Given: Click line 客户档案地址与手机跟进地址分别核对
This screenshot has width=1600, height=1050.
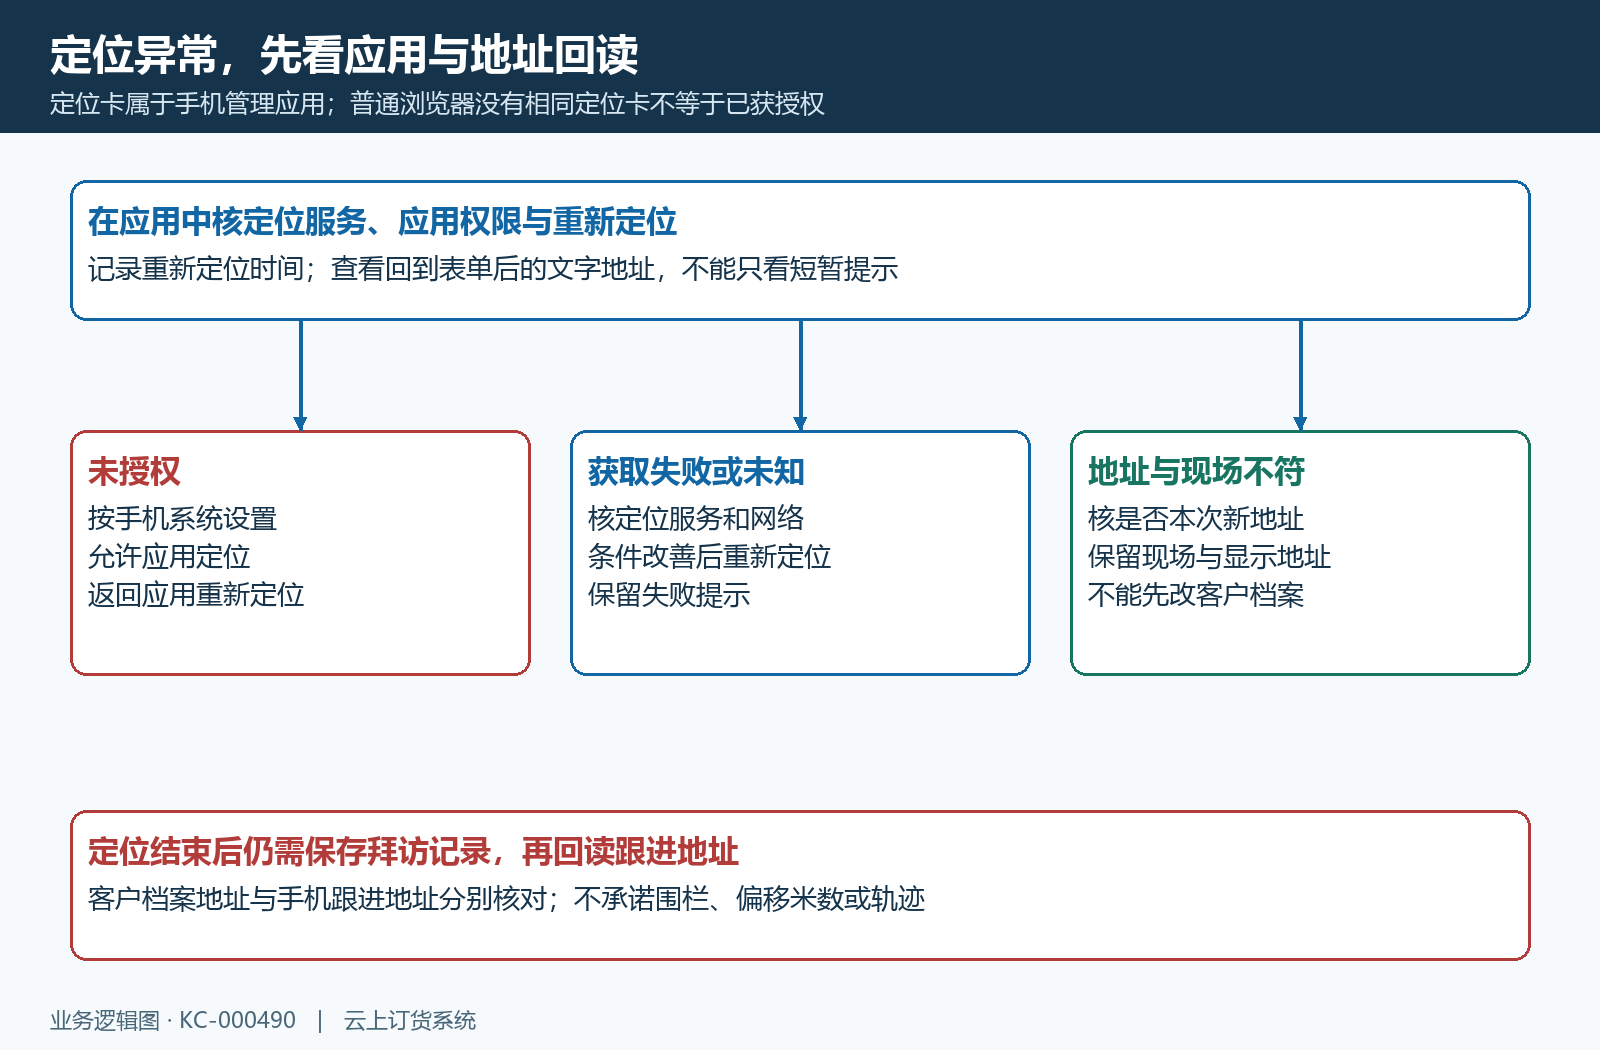Looking at the screenshot, I should (506, 899).
